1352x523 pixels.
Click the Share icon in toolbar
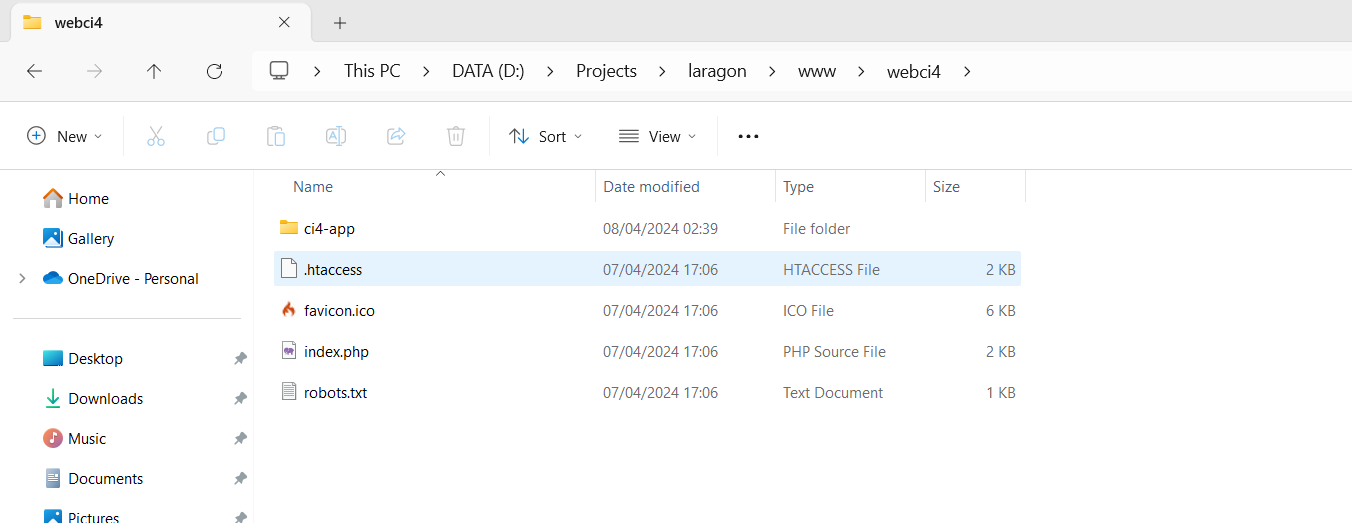coord(396,136)
